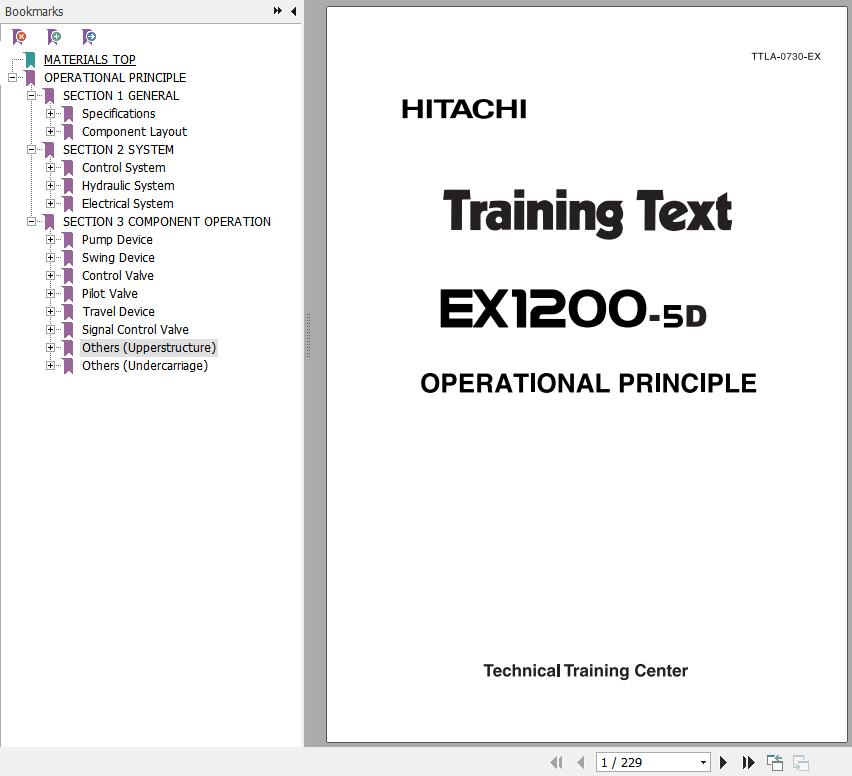Click the delete bookmark icon

(x=19, y=37)
